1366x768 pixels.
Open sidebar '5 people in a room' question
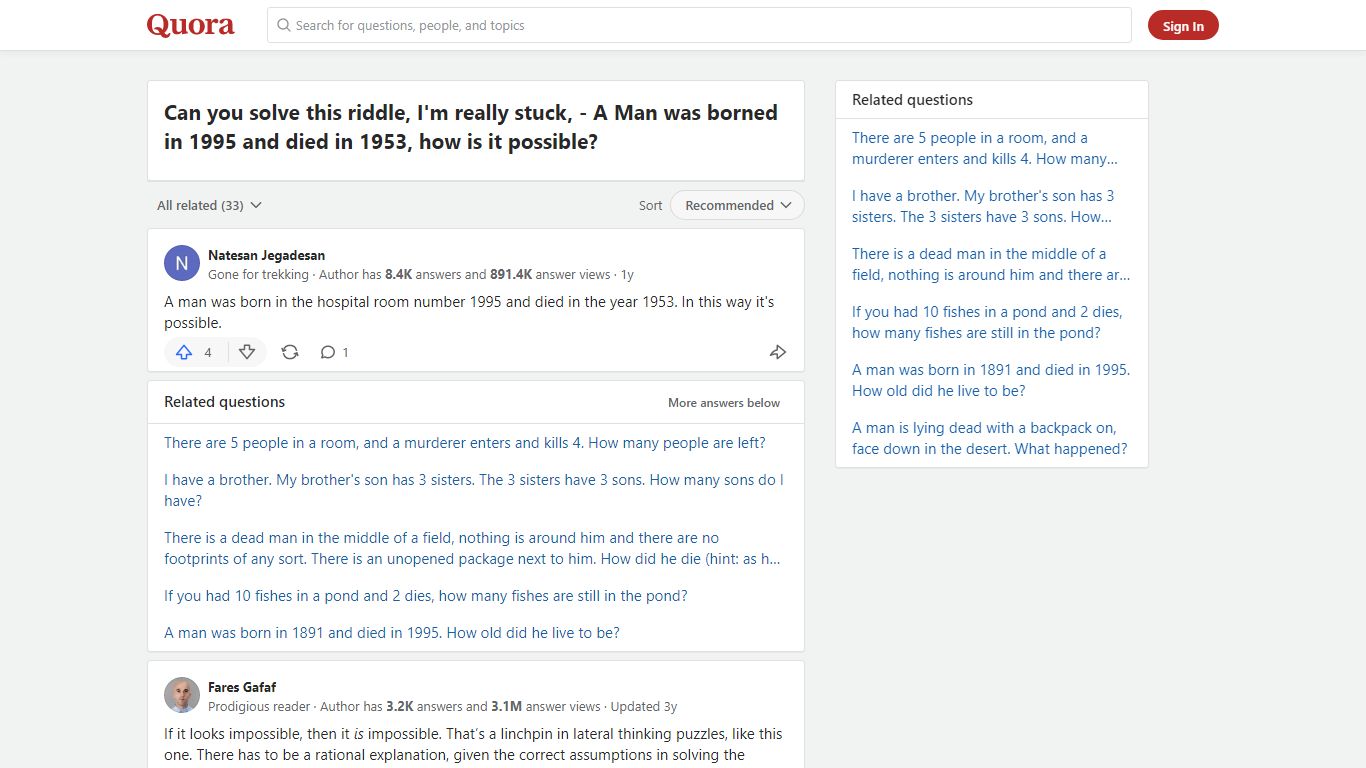tap(985, 148)
